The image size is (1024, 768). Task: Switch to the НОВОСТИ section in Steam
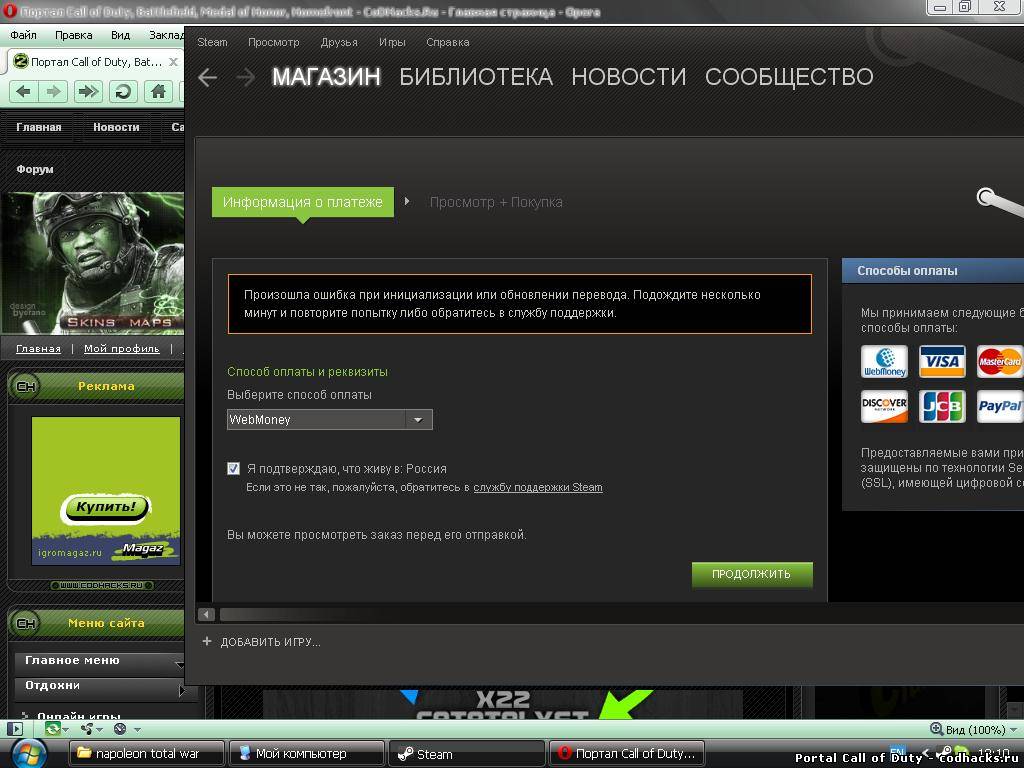click(629, 77)
